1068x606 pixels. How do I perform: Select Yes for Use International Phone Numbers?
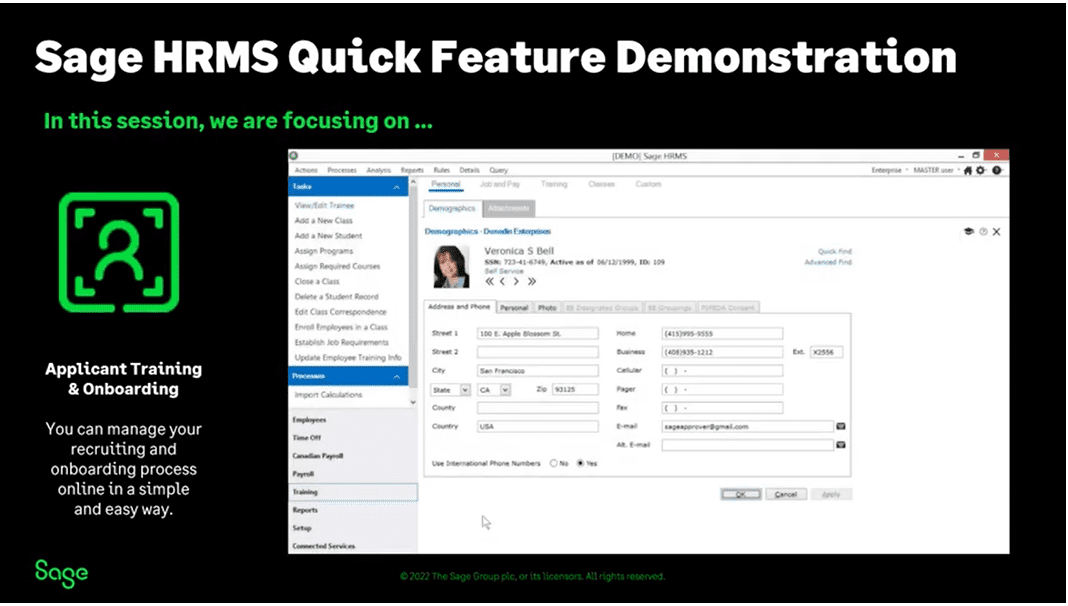[580, 463]
